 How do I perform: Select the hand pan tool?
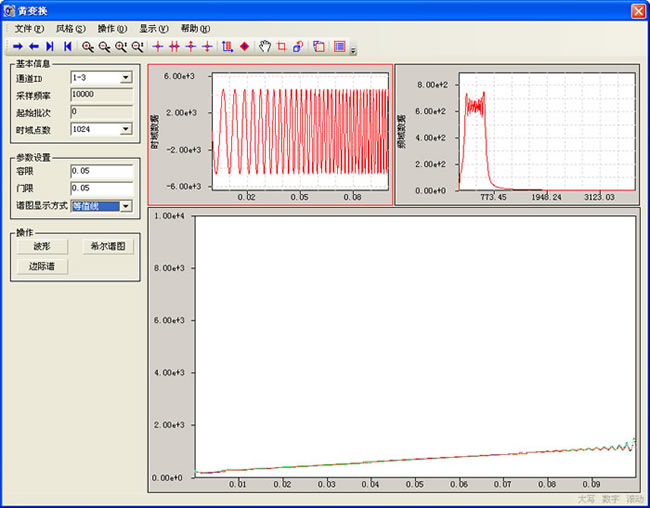pyautogui.click(x=265, y=46)
